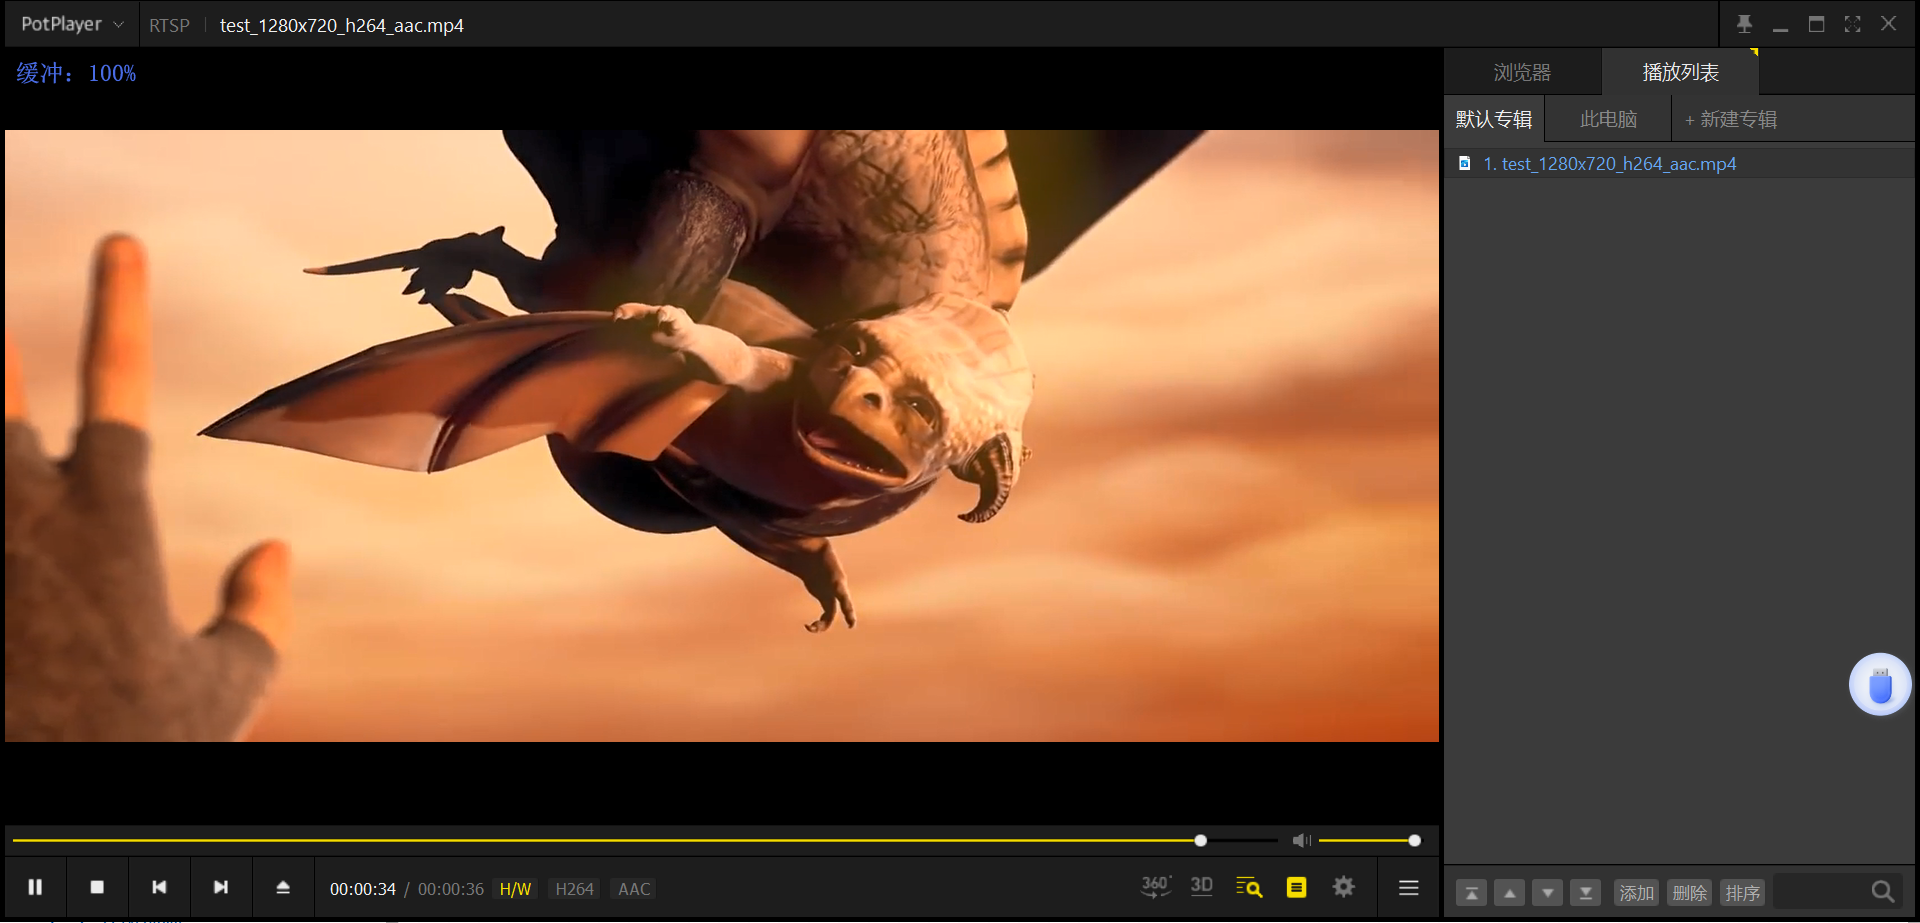Toggle 3D video mode
1920x923 pixels.
click(1201, 887)
